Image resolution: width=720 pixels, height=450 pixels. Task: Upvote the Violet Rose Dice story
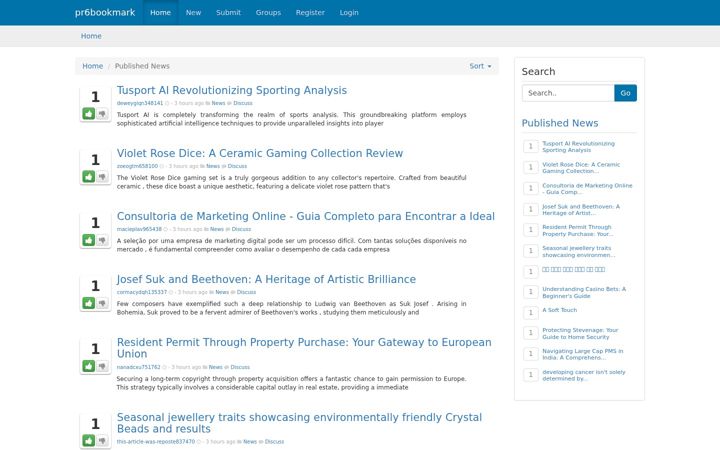[89, 176]
